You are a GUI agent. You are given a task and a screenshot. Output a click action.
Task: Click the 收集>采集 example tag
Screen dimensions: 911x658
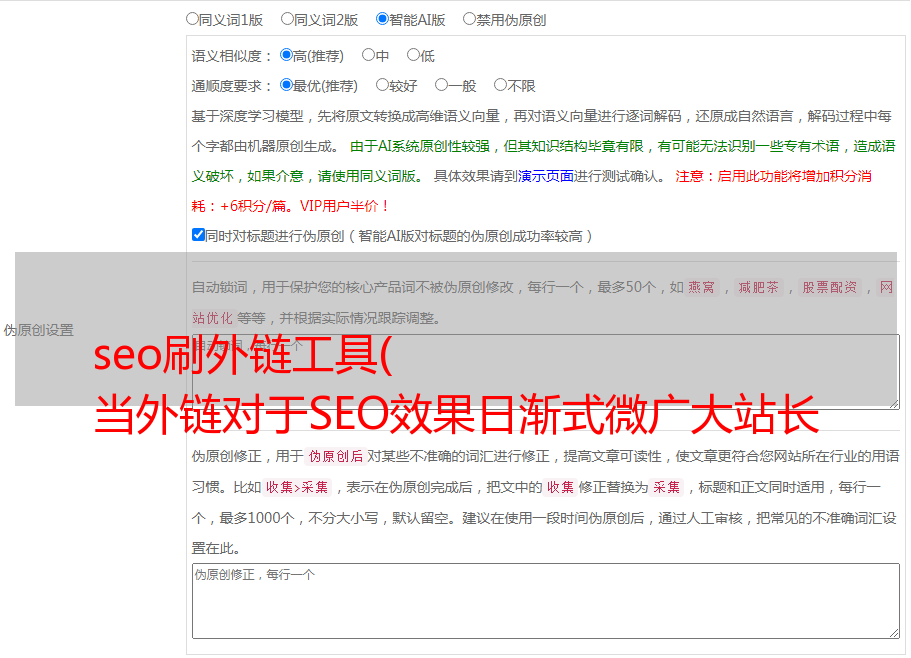click(297, 487)
